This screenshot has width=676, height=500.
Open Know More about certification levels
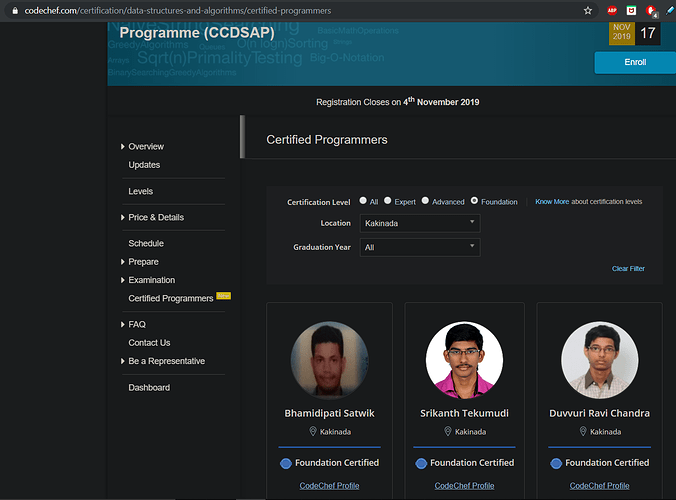pyautogui.click(x=552, y=201)
